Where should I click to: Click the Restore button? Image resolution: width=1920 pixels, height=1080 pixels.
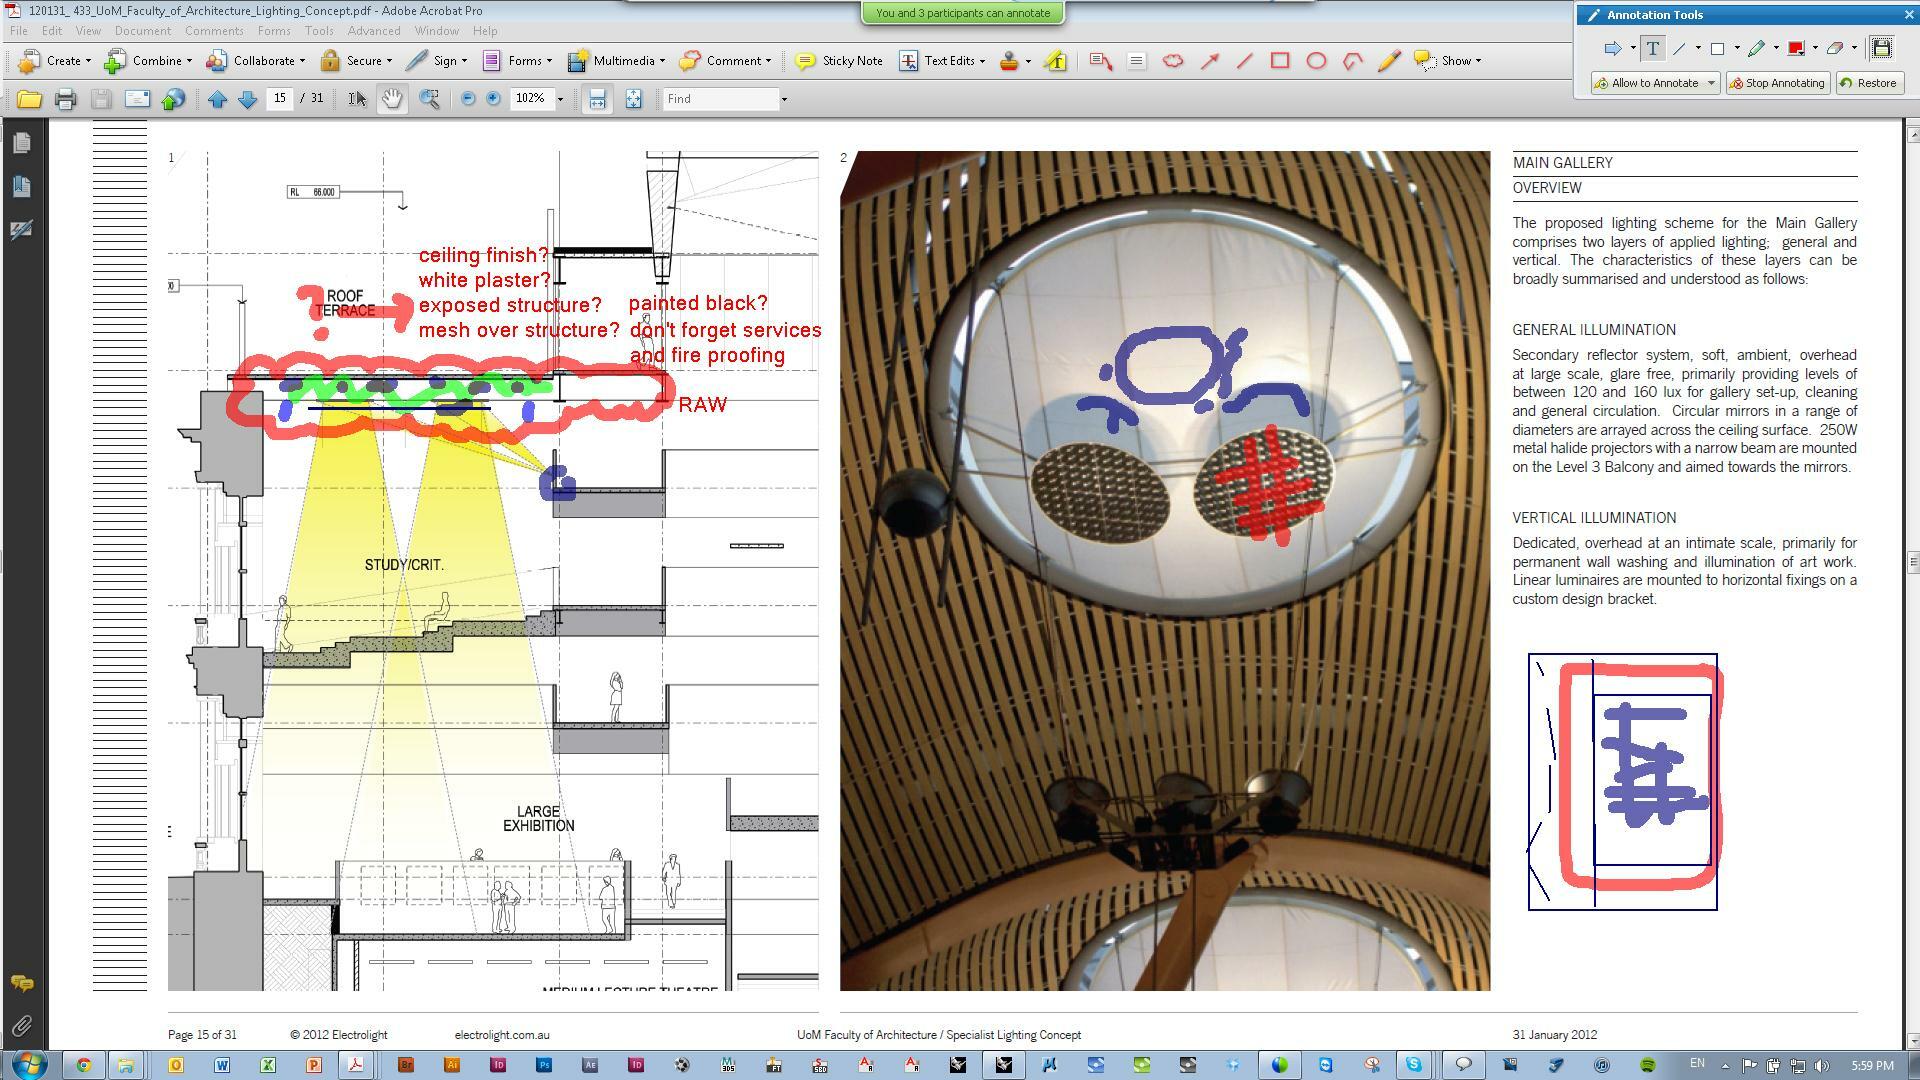pyautogui.click(x=1868, y=83)
